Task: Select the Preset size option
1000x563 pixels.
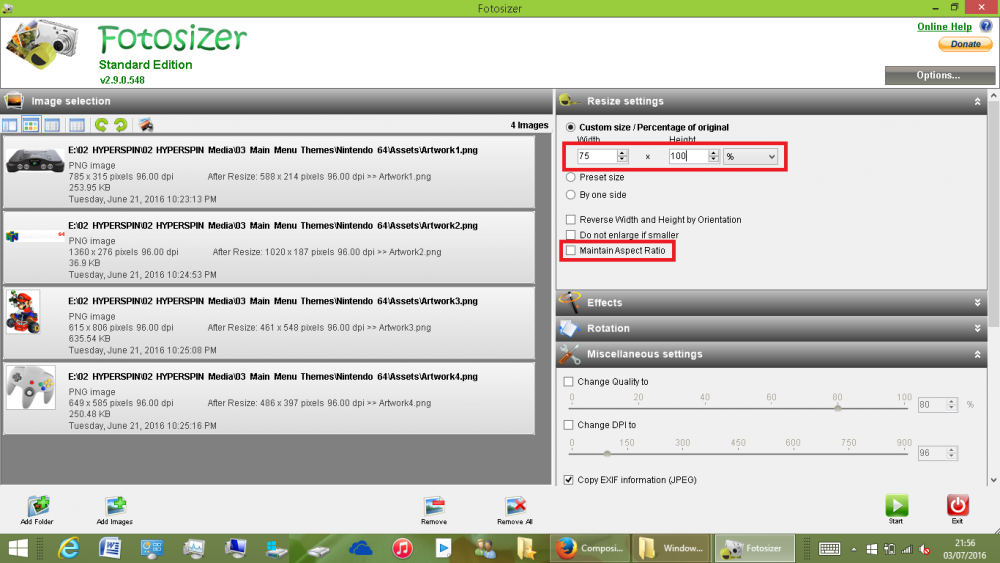Action: 571,177
